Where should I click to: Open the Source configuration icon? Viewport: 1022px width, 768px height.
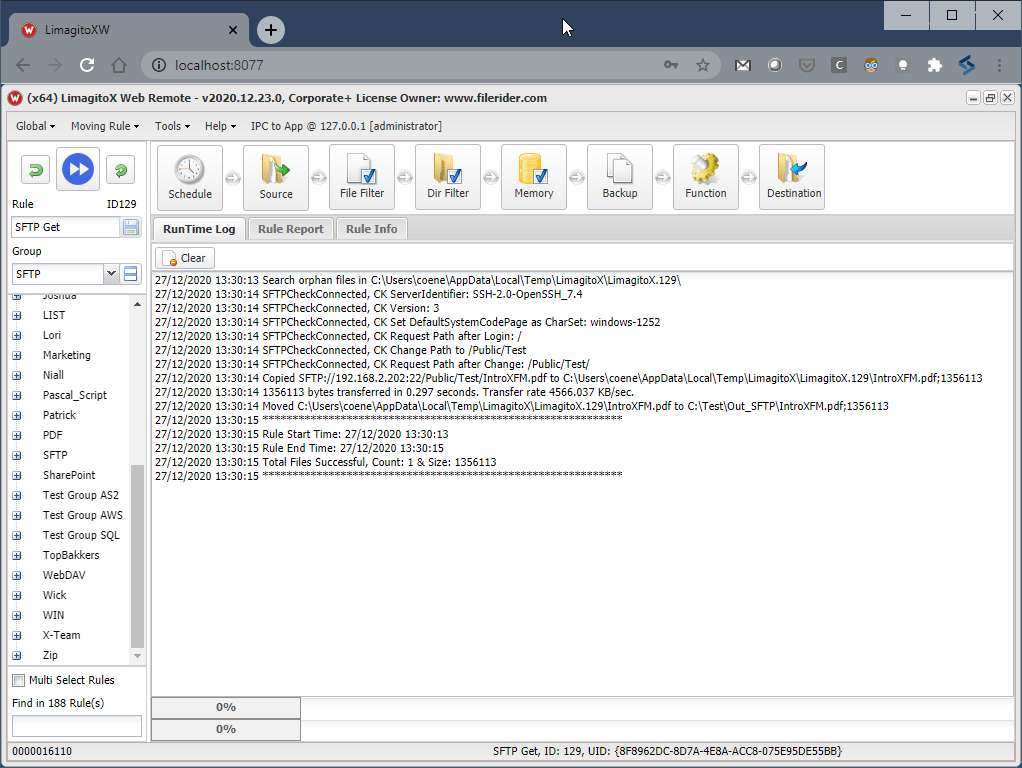click(x=275, y=176)
